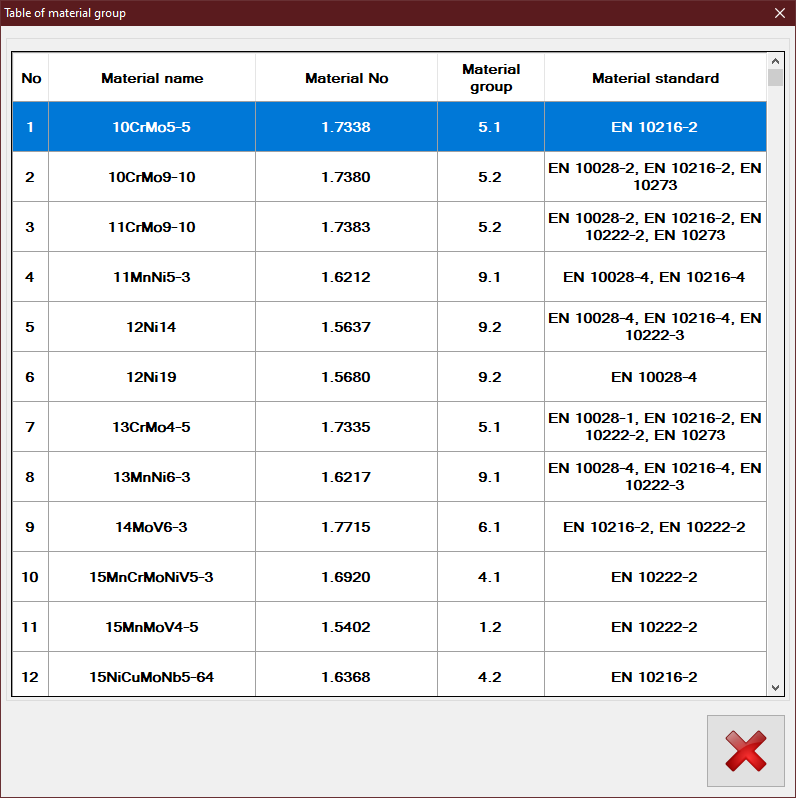Screen dimensions: 796x798
Task: Select the 10CrMo9-10 material row
Action: coord(152,177)
